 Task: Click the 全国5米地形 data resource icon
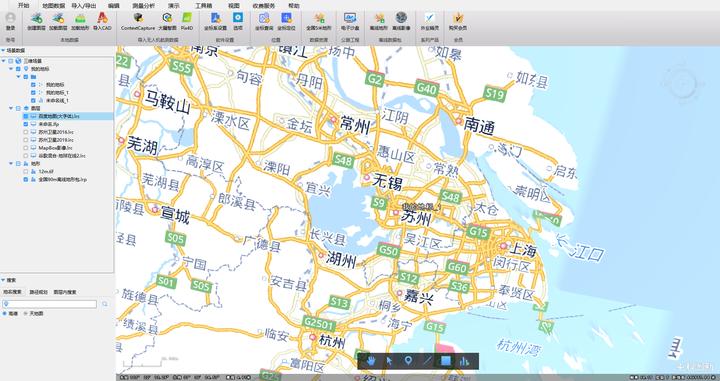tap(319, 18)
